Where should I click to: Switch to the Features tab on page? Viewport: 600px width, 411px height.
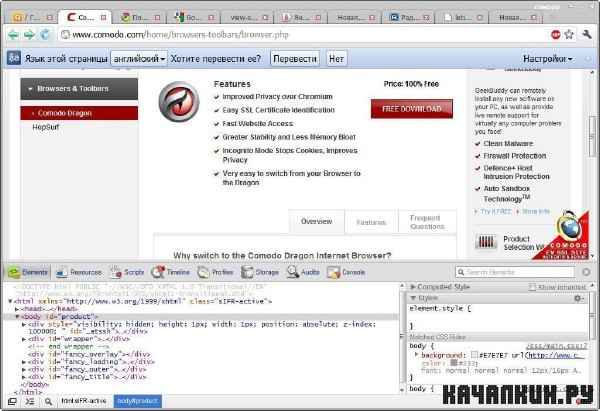pyautogui.click(x=371, y=222)
